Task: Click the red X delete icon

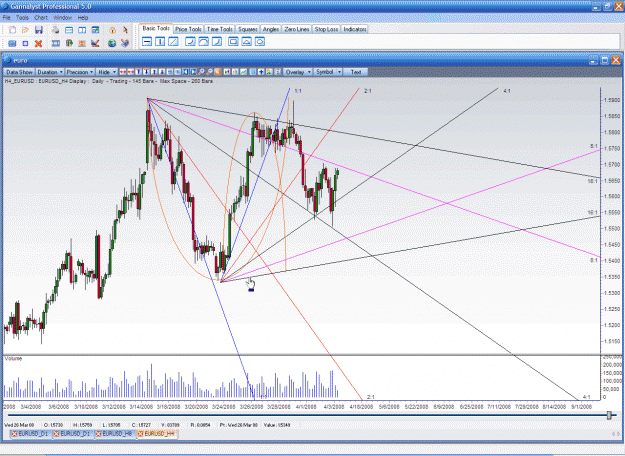Action: click(x=38, y=43)
